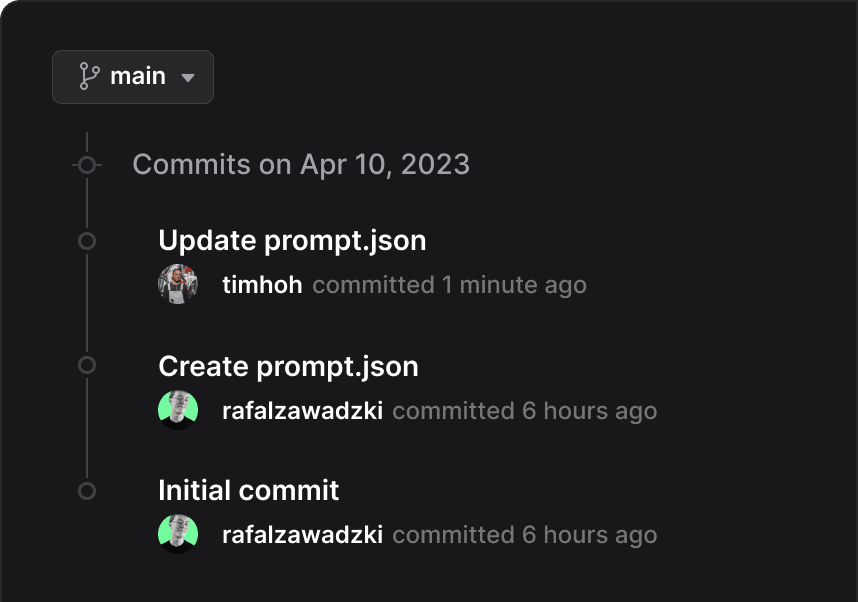Click the caret arrow in the branch selector
Screen dimensions: 858x602
pos(188,76)
